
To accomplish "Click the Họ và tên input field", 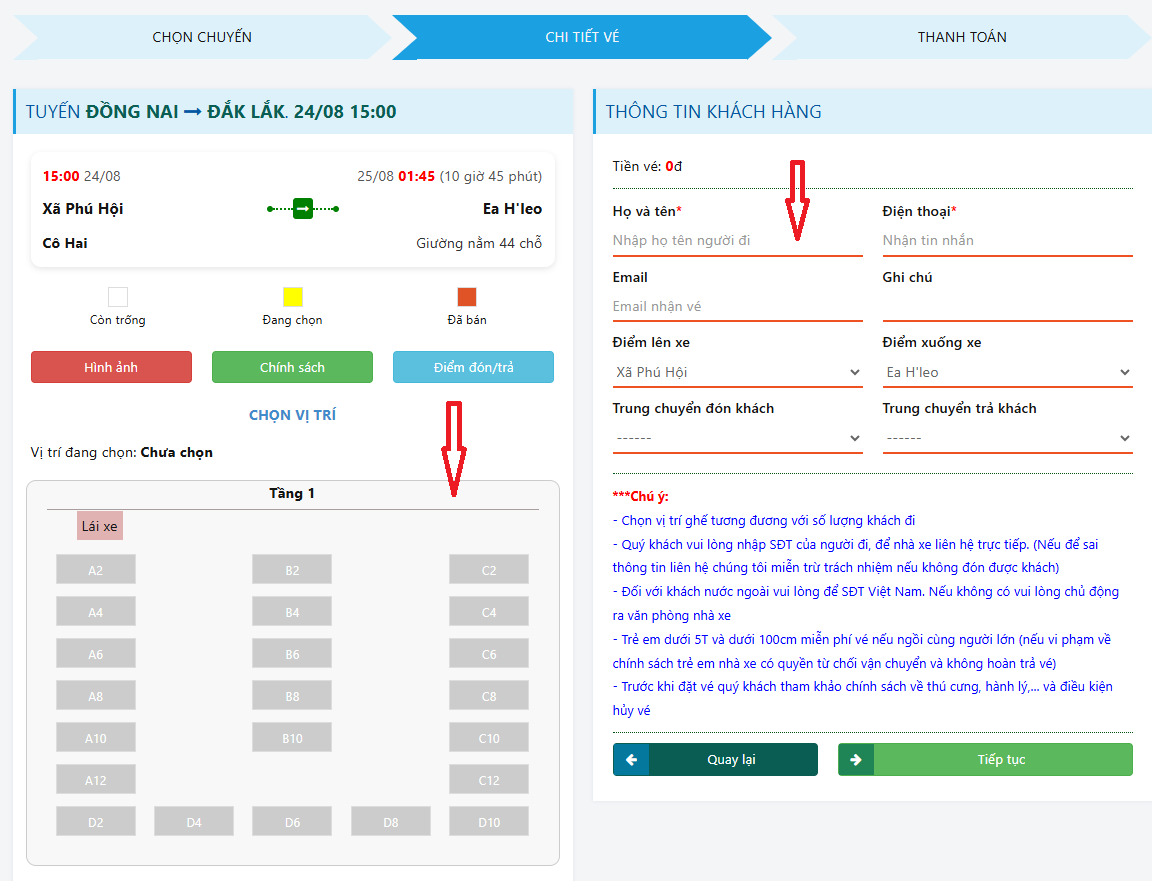I will (737, 240).
